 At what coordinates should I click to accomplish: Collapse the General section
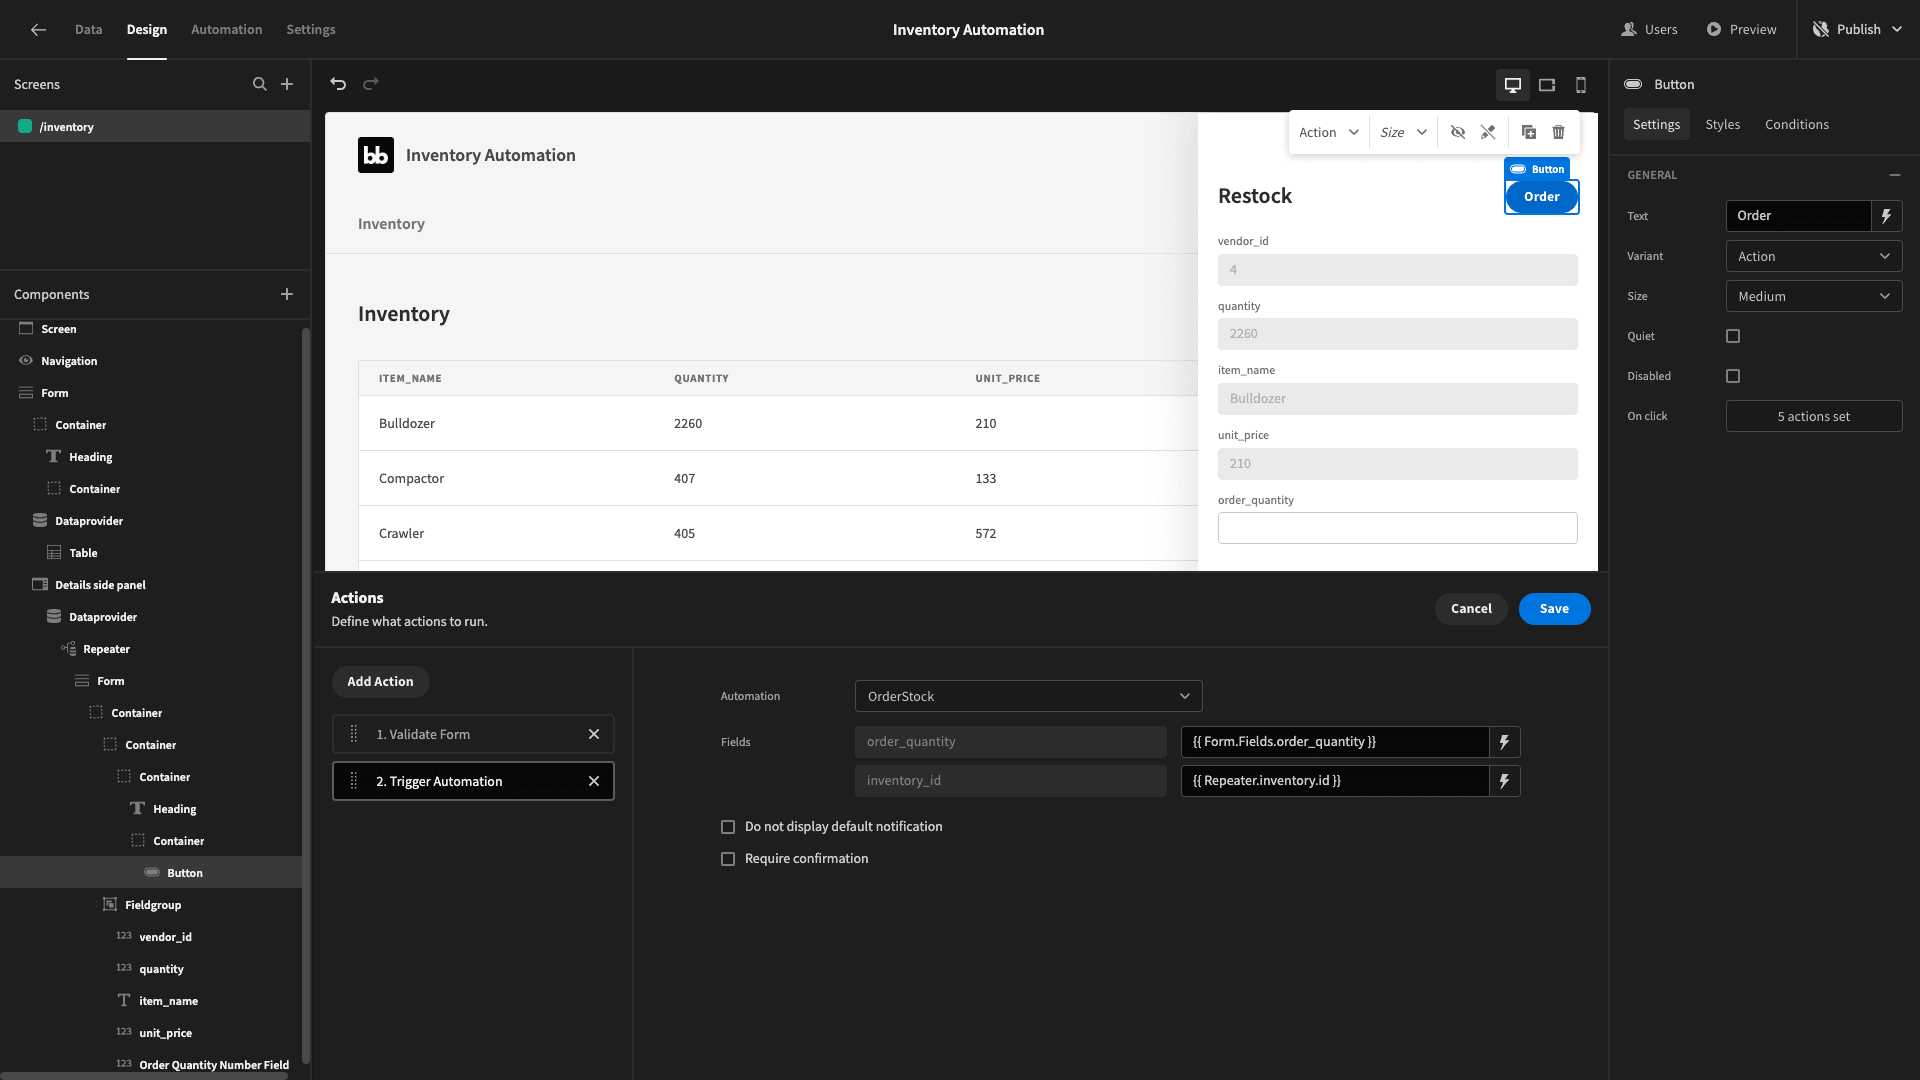1895,175
